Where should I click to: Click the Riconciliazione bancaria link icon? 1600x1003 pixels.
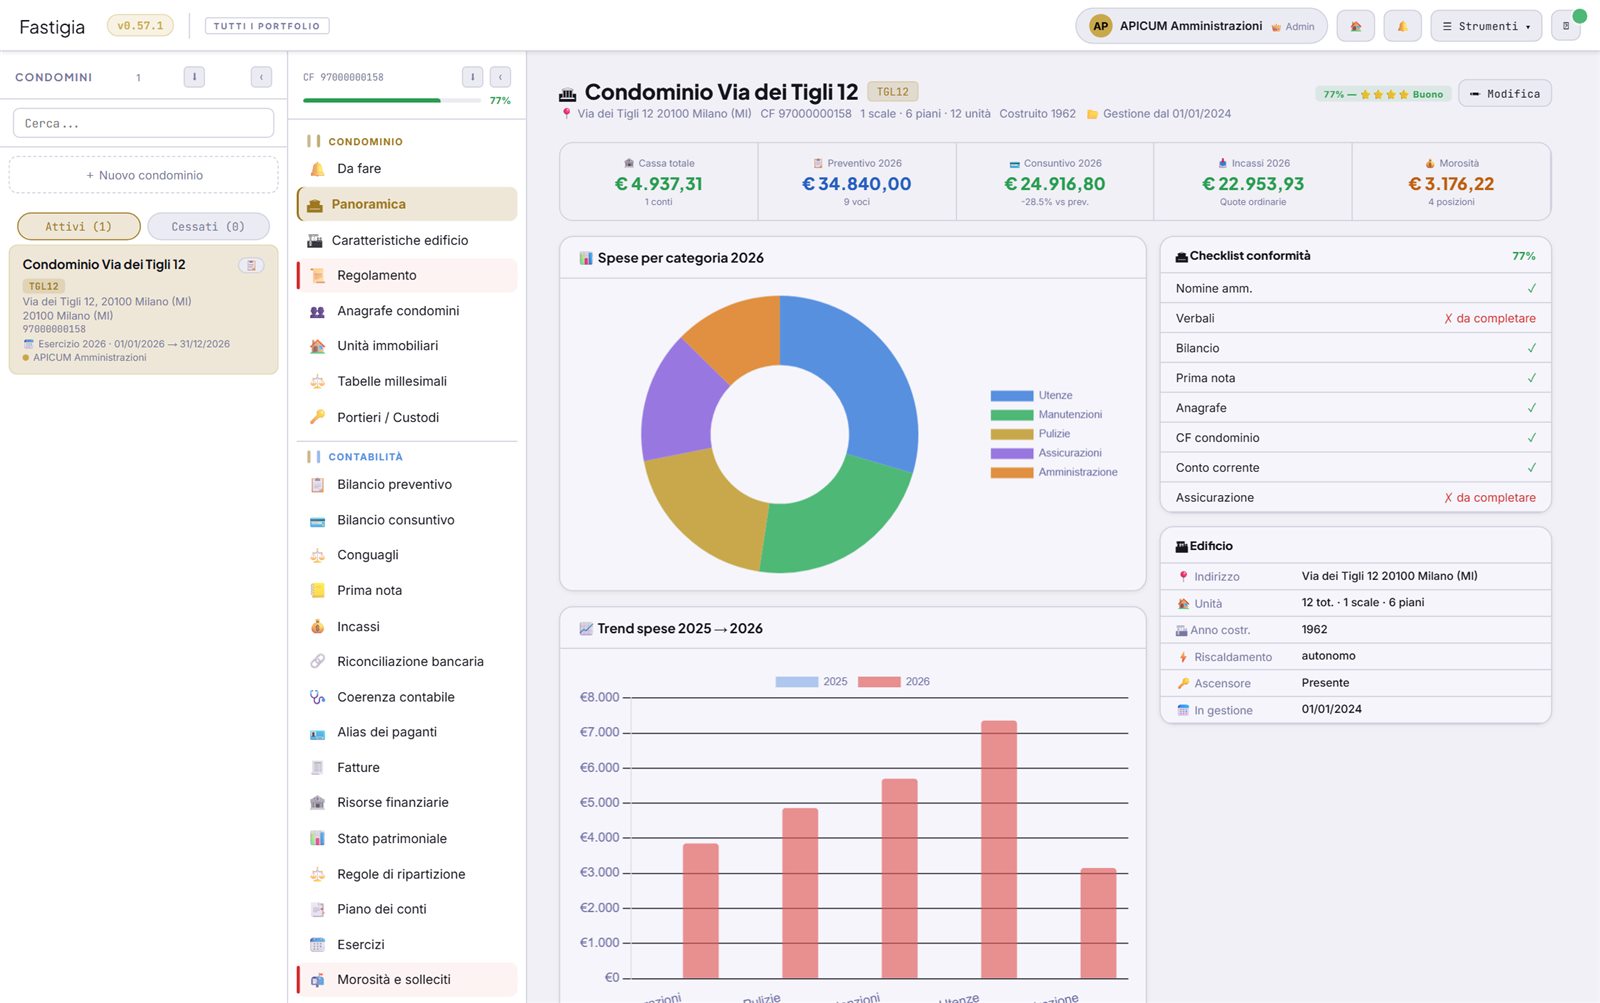[317, 662]
